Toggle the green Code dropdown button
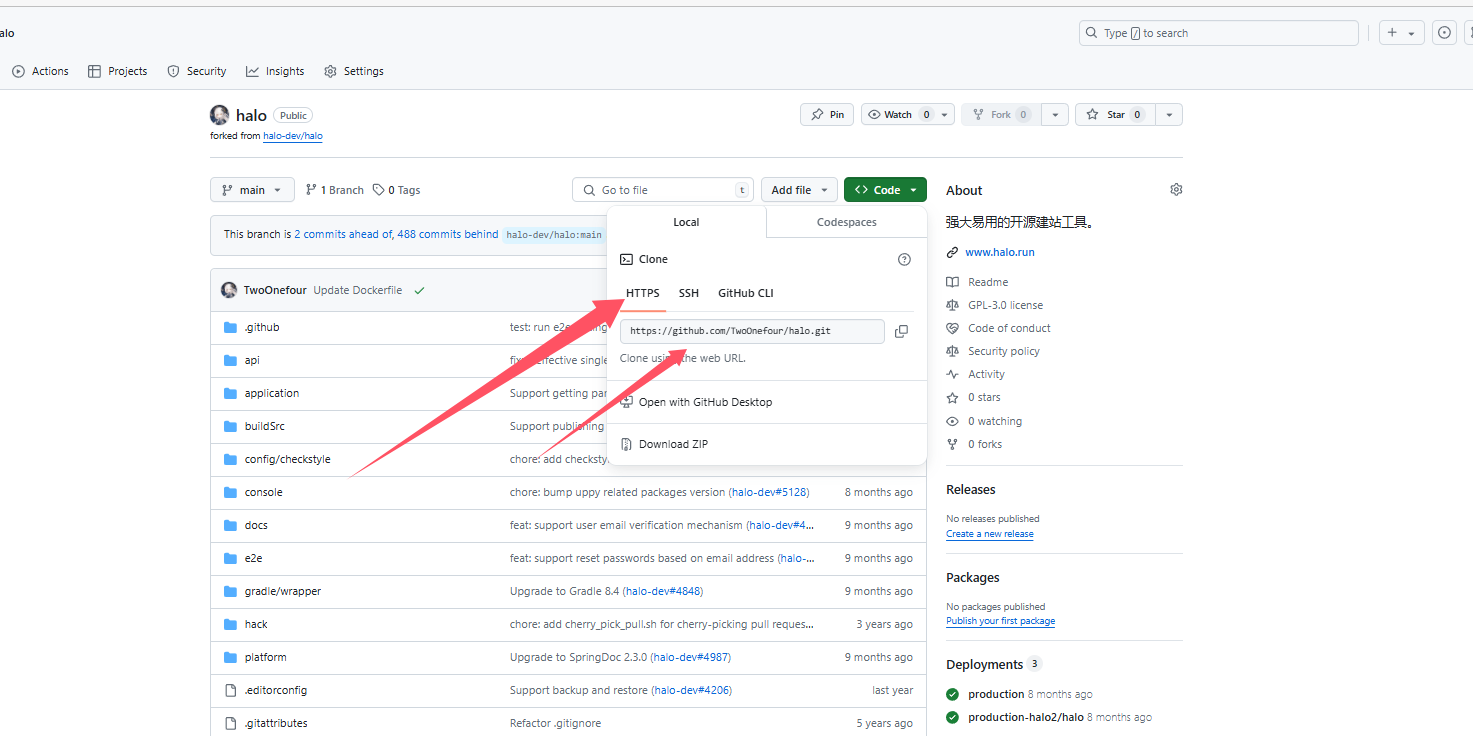Image resolution: width=1473 pixels, height=736 pixels. (x=885, y=190)
